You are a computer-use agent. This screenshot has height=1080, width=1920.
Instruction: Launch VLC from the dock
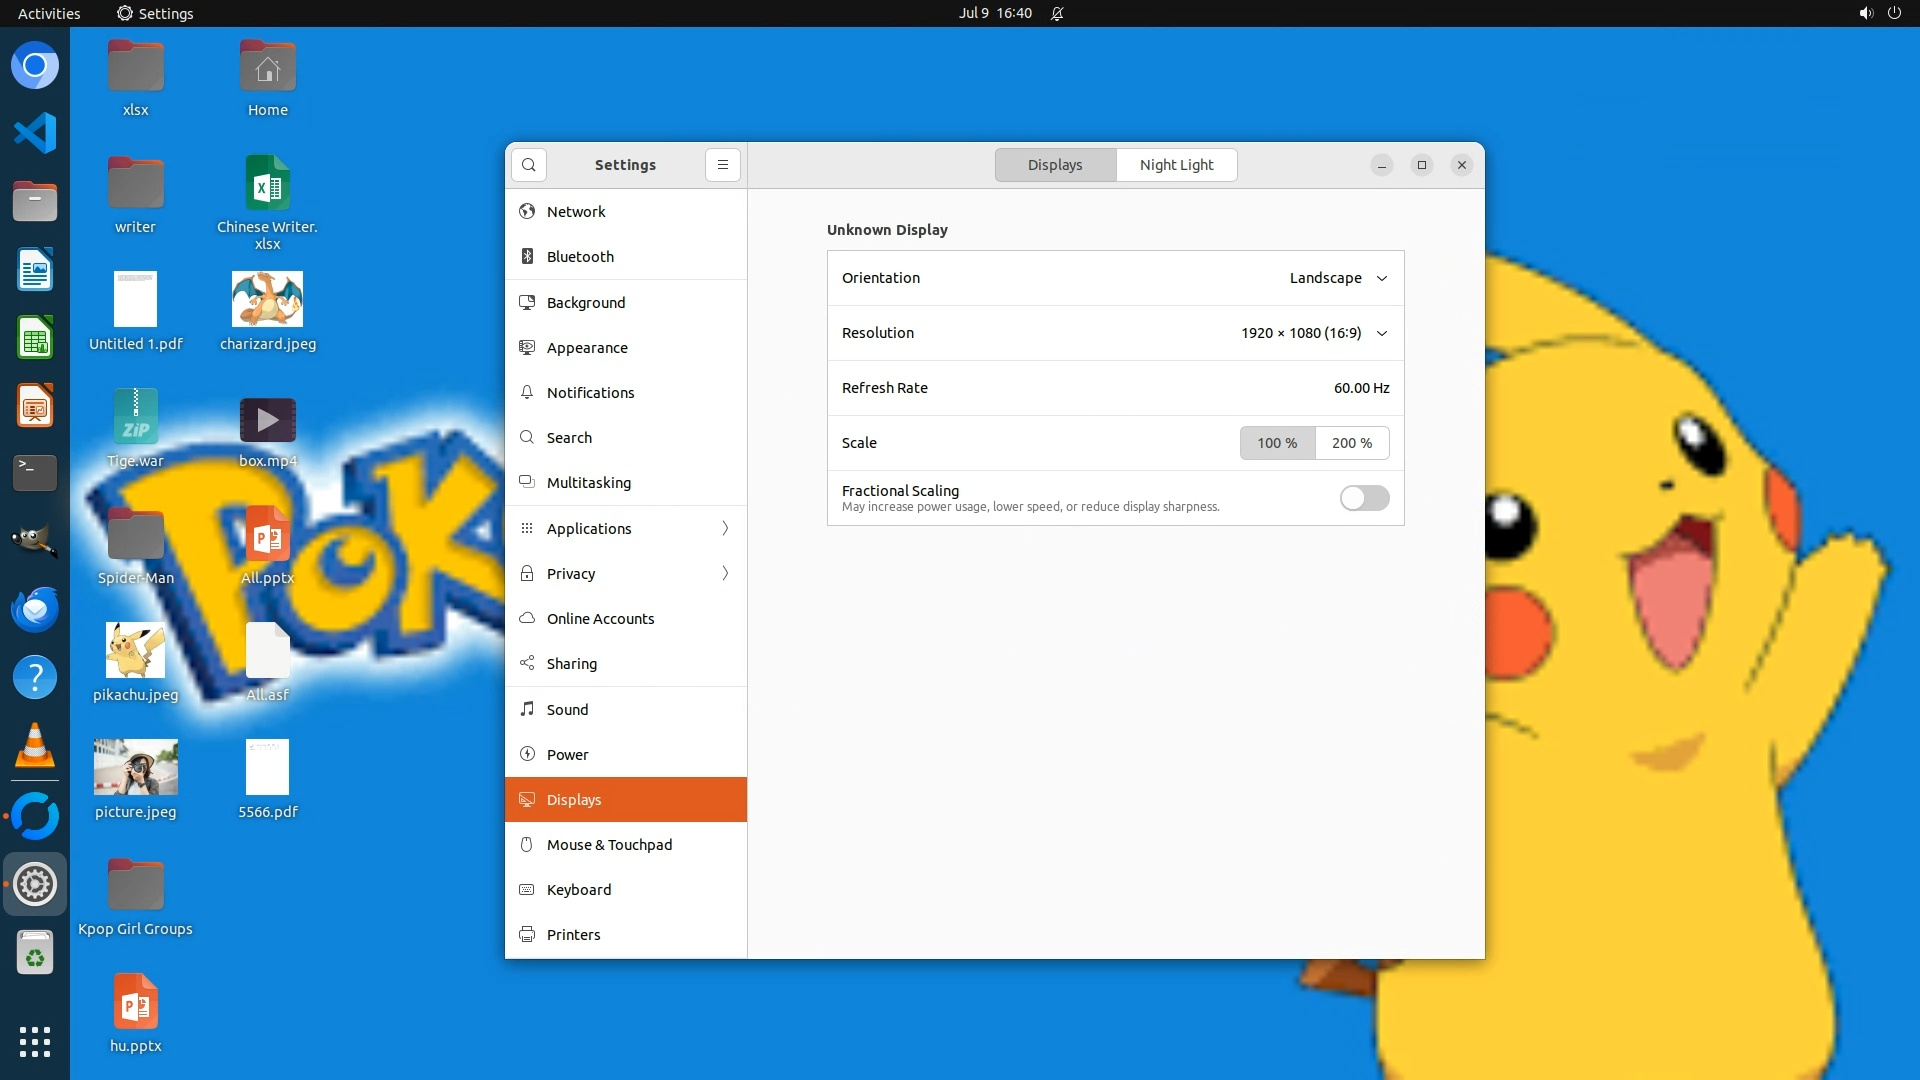pos(35,746)
